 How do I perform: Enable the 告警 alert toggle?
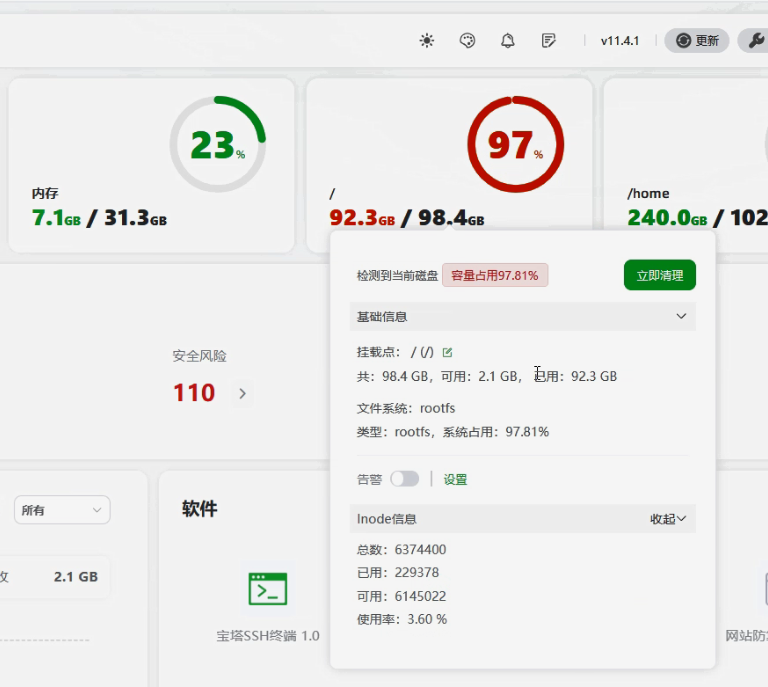(x=404, y=479)
